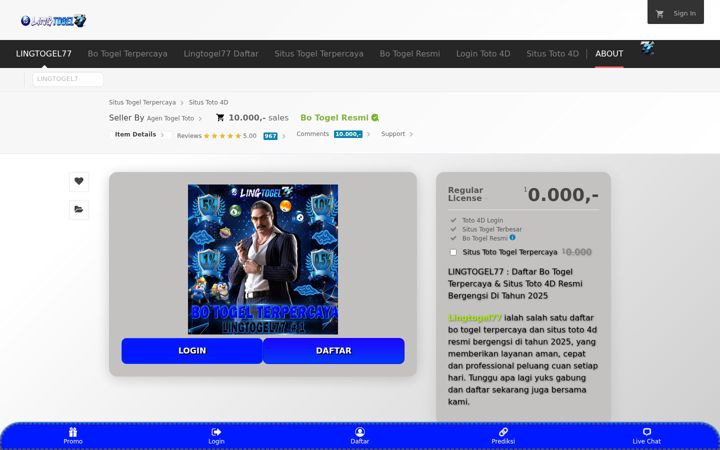
Task: Click the Regular License heading
Action: tap(465, 194)
